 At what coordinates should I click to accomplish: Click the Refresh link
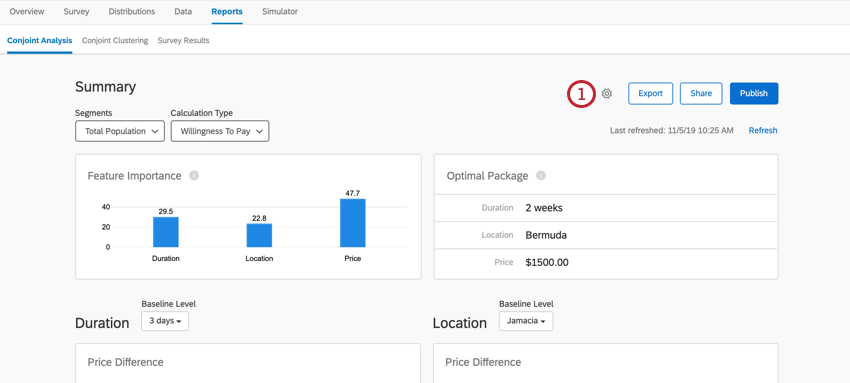coord(763,131)
